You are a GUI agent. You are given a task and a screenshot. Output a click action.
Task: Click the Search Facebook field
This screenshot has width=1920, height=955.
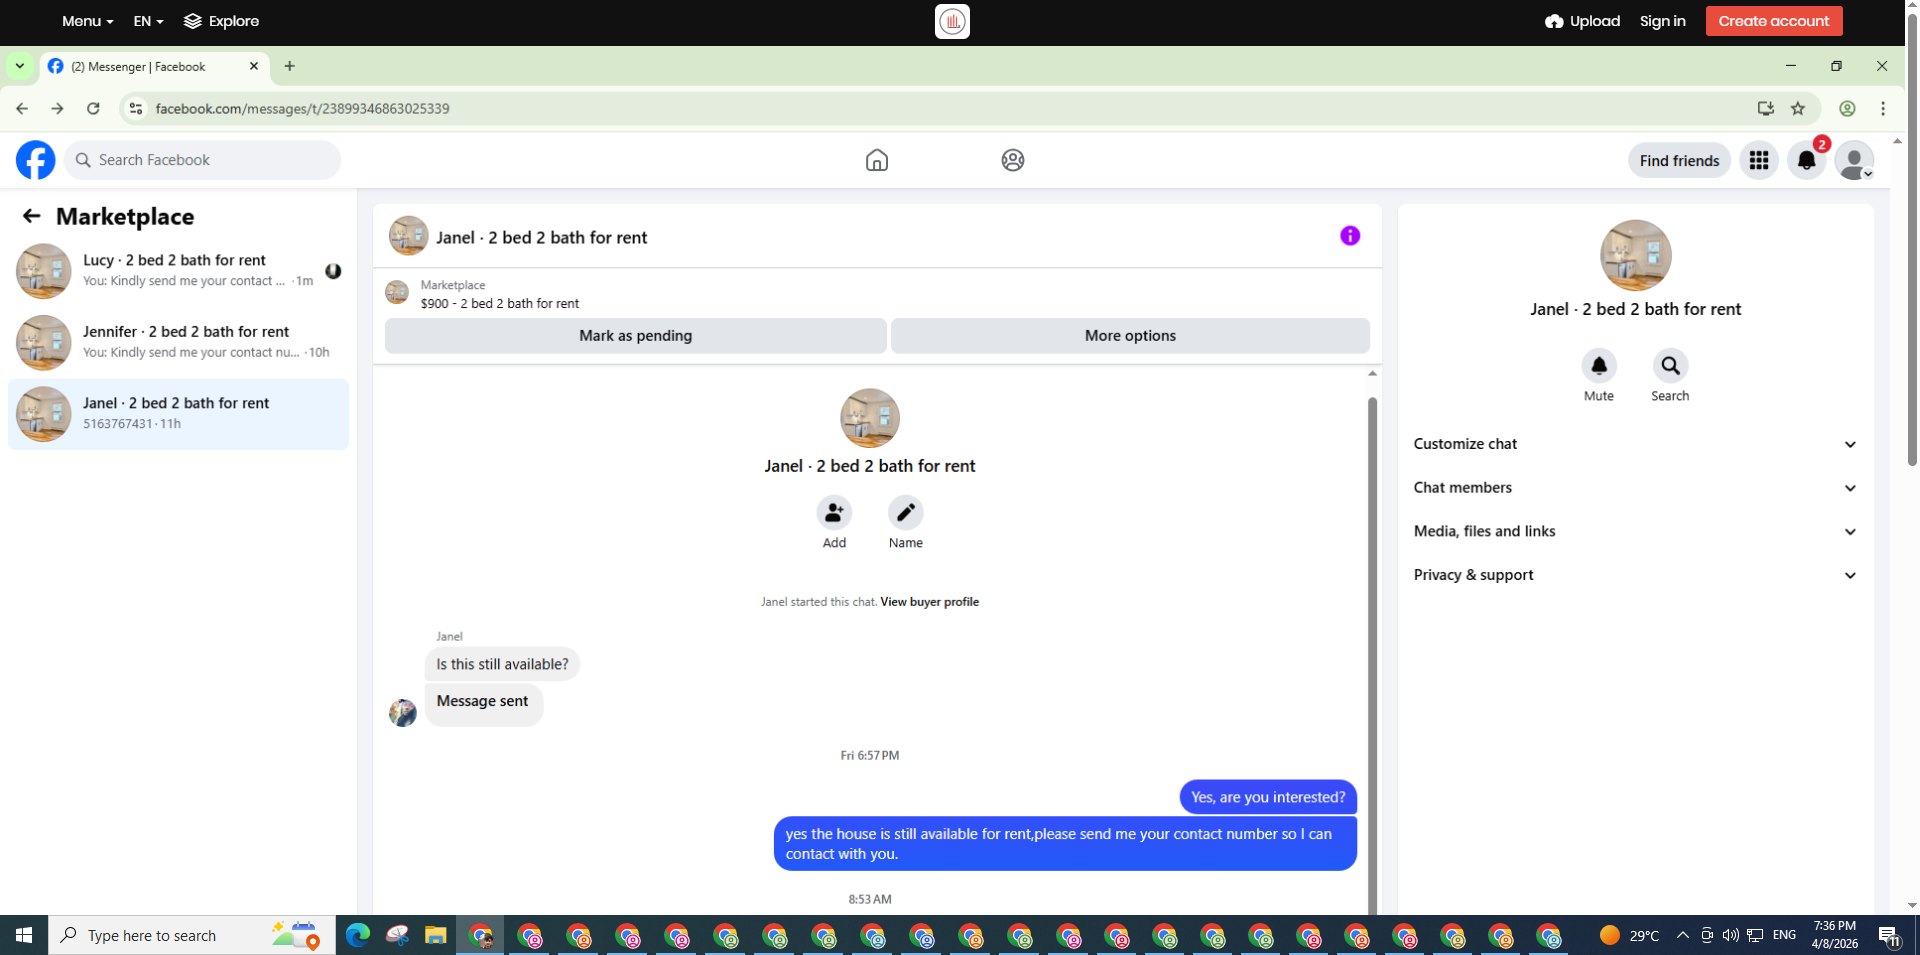pyautogui.click(x=203, y=160)
